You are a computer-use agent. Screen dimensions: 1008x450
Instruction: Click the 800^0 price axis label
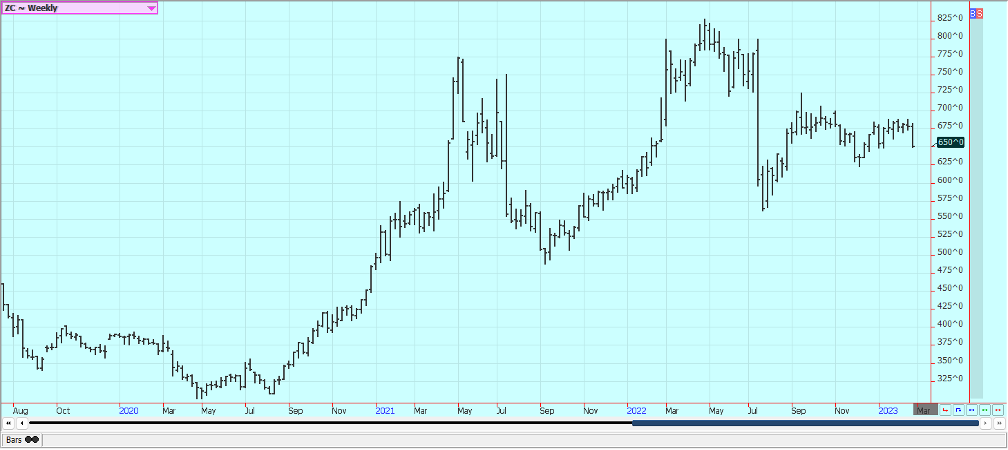tap(951, 36)
